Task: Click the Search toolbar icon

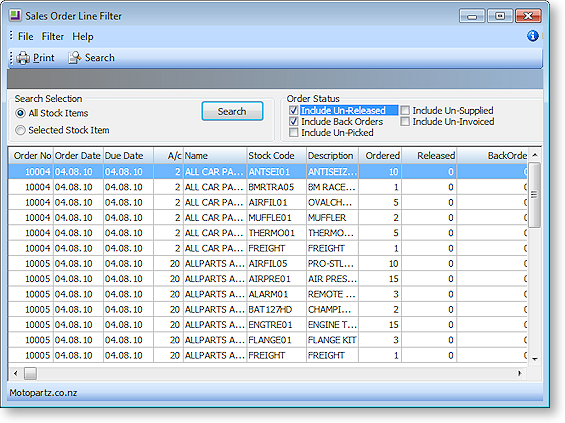Action: (75, 58)
